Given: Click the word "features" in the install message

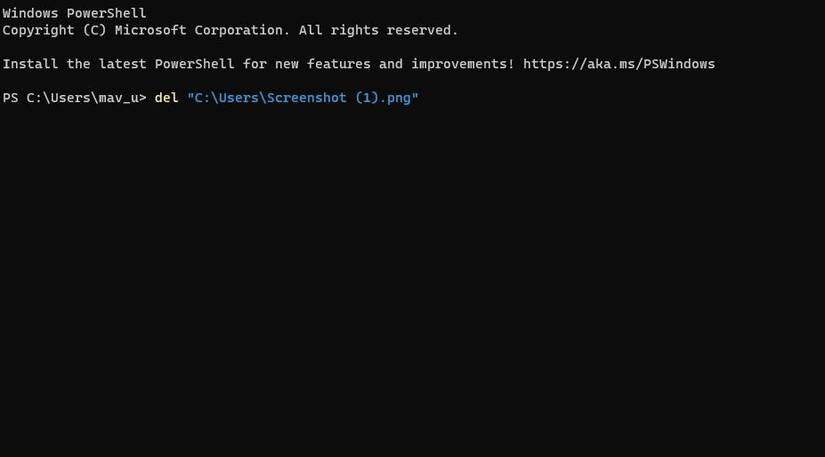Looking at the screenshot, I should point(339,64).
